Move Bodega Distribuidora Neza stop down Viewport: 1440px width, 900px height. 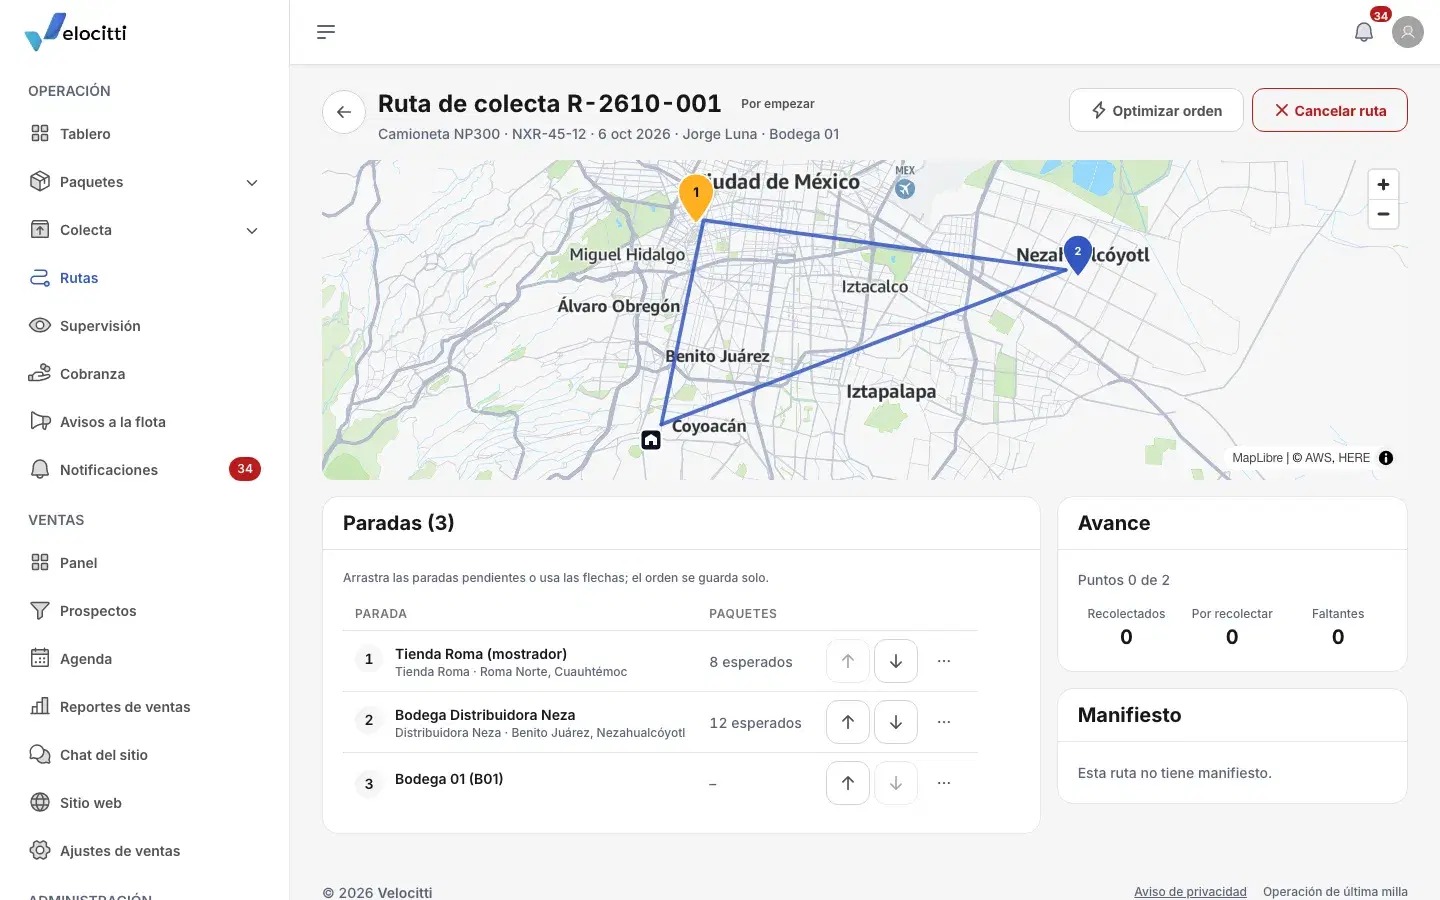click(896, 722)
